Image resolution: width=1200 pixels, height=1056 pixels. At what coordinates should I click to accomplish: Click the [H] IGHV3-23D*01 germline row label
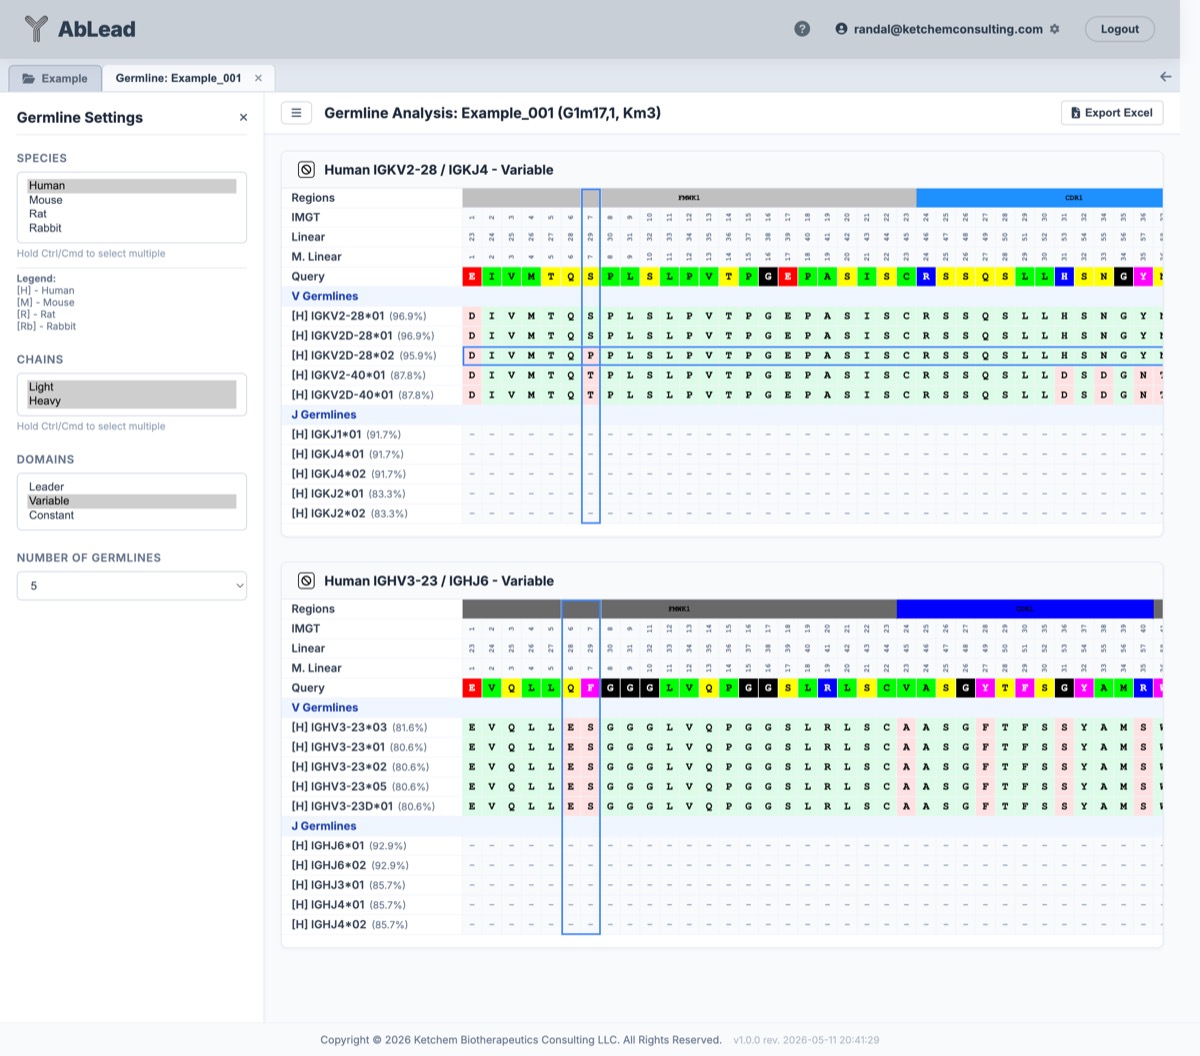(x=363, y=806)
